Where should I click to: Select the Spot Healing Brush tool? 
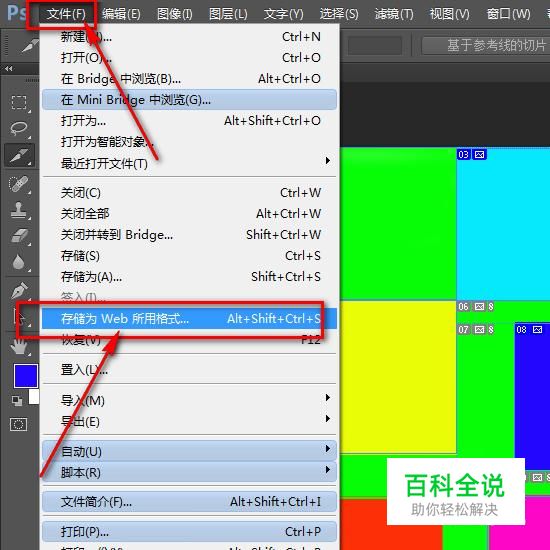(x=19, y=184)
